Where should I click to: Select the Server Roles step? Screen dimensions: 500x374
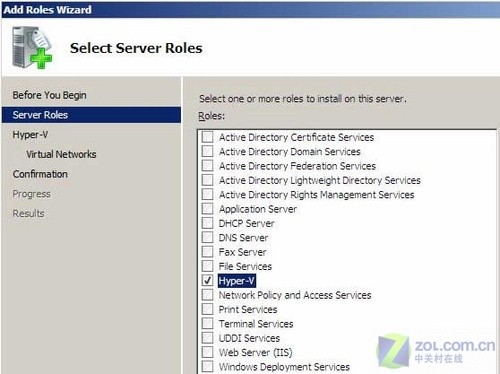tap(91, 115)
